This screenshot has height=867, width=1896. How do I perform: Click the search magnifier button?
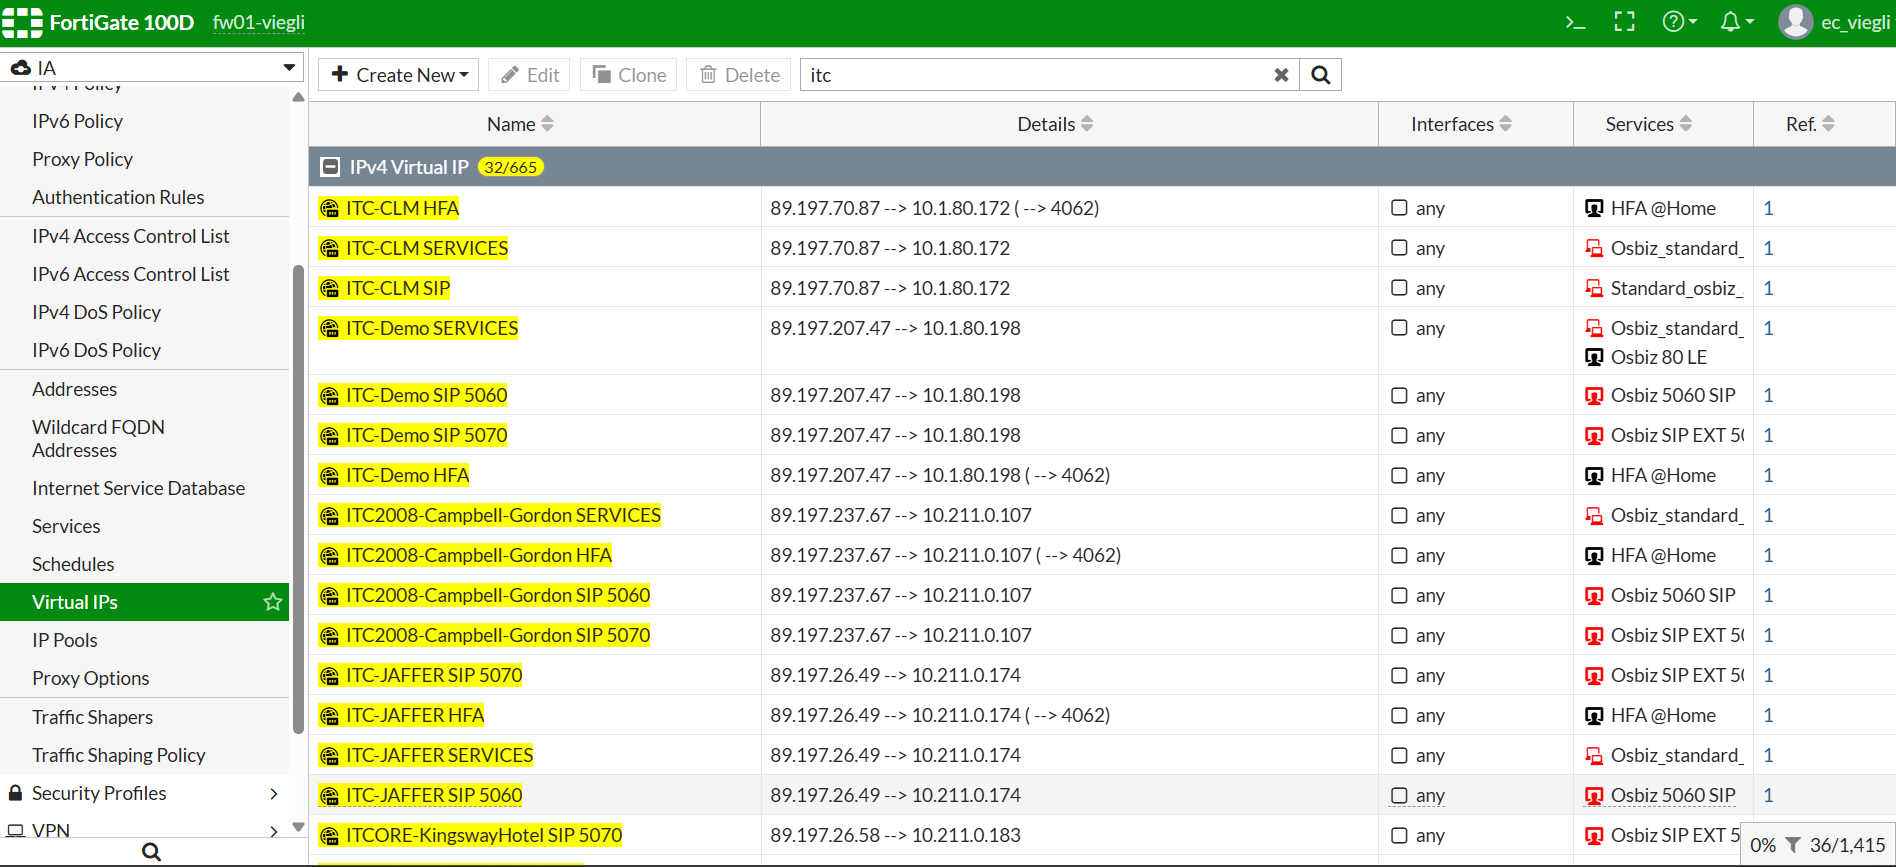pyautogui.click(x=1320, y=75)
